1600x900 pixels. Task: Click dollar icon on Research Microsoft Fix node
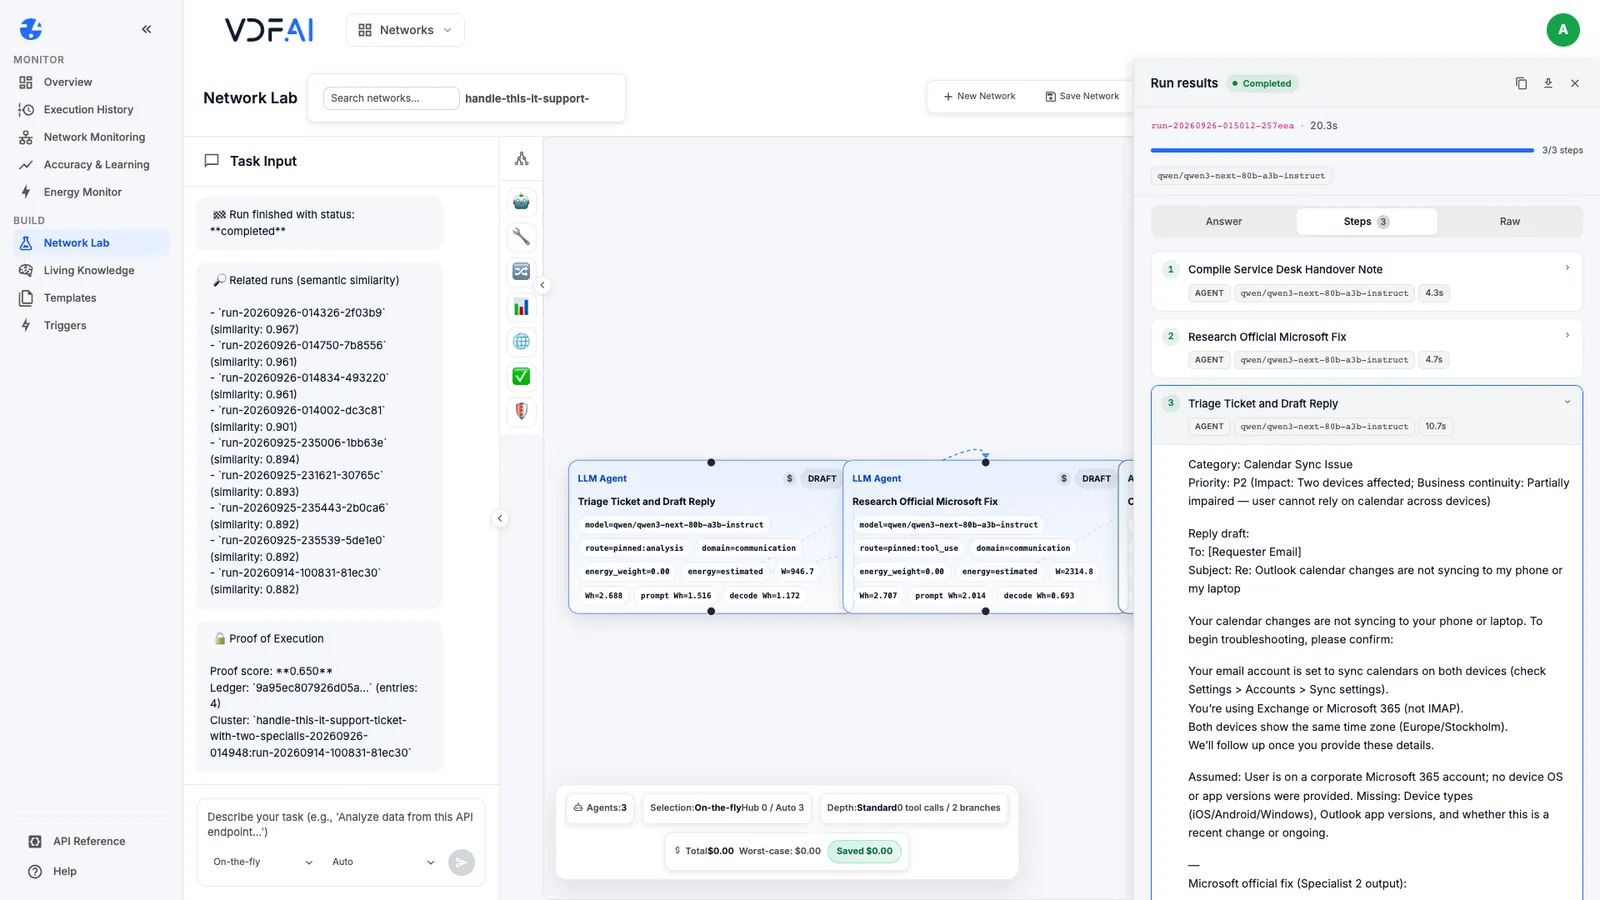point(1064,479)
